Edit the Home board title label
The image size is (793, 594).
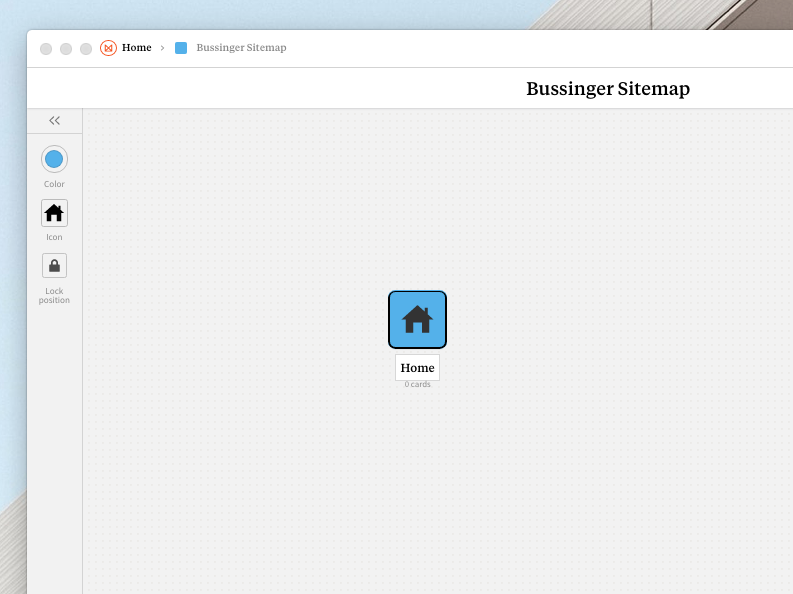coord(417,368)
